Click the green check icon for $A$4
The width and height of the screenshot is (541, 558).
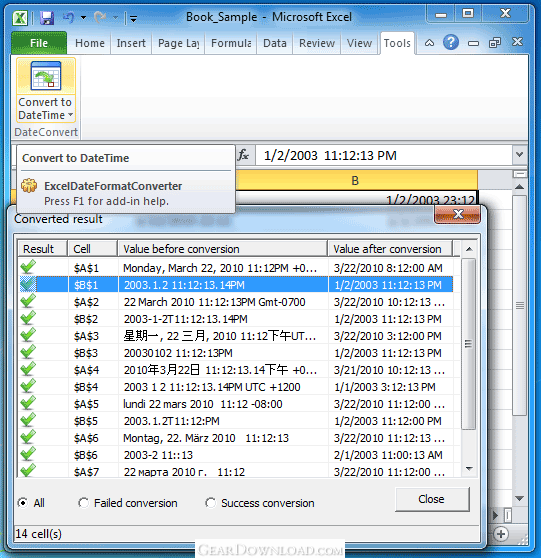28,370
